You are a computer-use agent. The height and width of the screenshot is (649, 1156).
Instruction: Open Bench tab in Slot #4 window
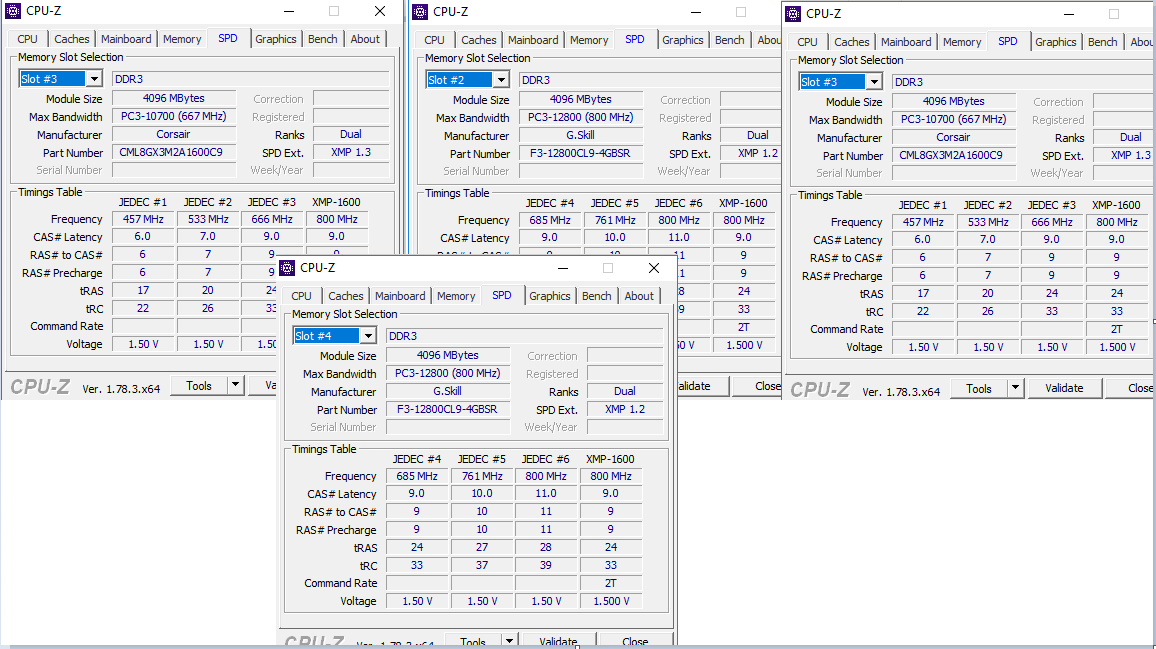click(596, 296)
